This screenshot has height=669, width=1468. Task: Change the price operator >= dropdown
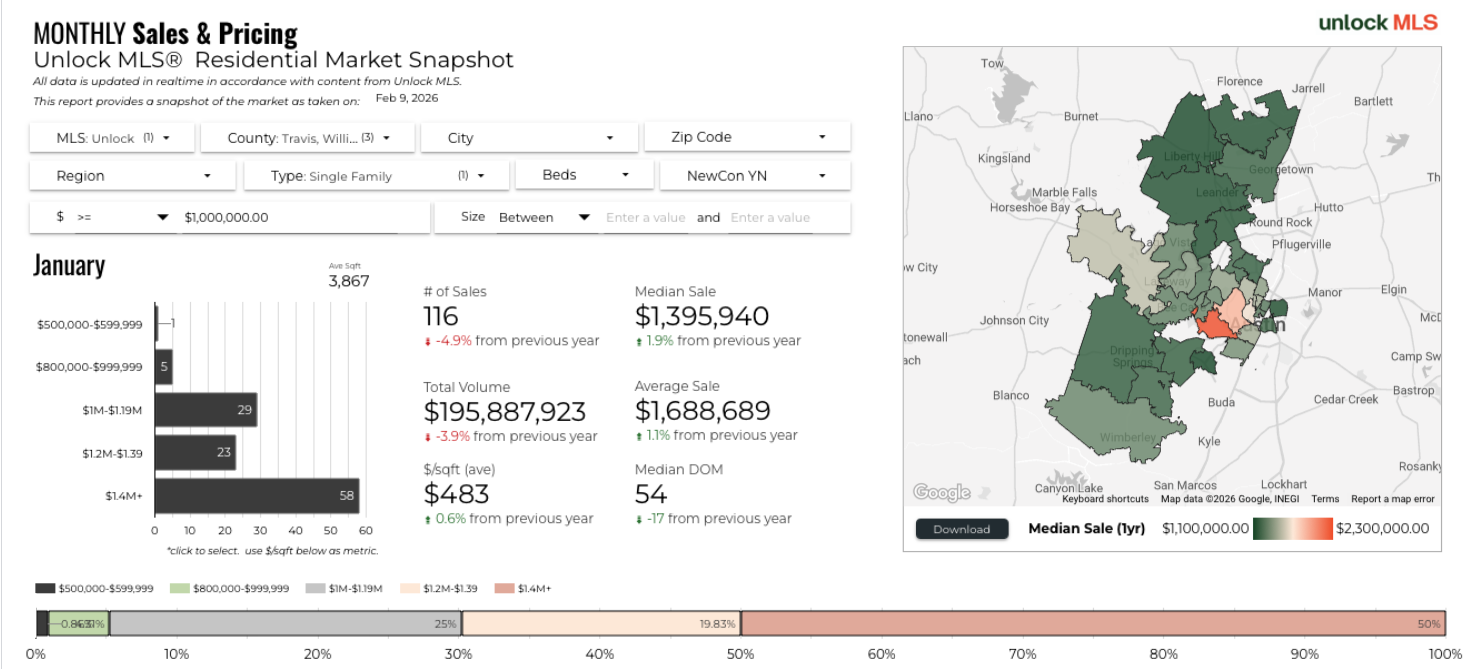(123, 217)
